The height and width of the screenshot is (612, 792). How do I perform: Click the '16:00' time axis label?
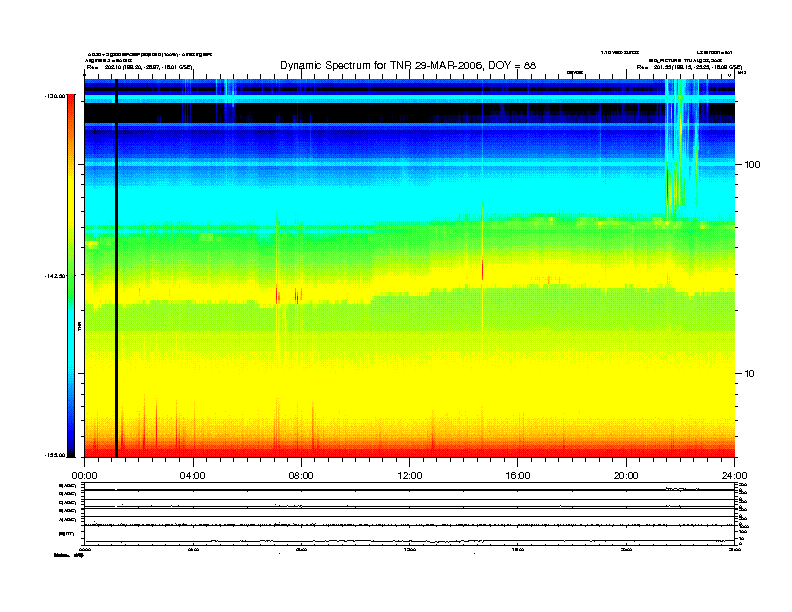click(518, 476)
